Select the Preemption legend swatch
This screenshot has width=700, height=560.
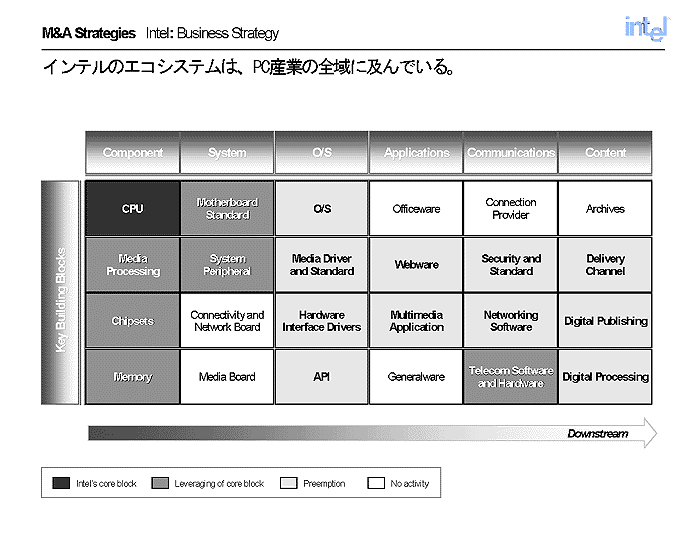[288, 484]
